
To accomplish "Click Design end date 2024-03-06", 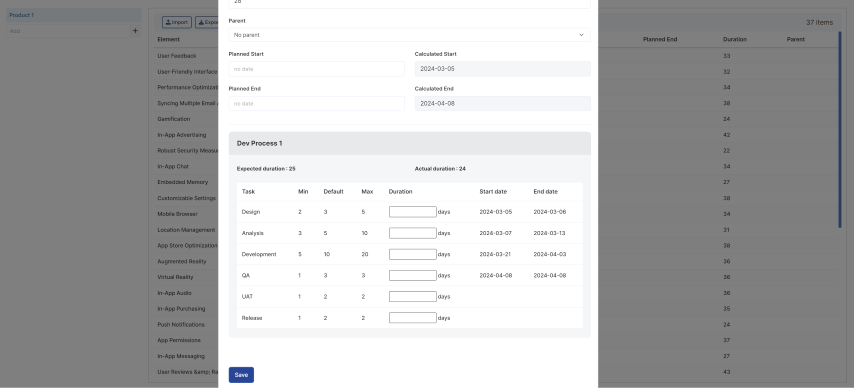I will pos(550,212).
